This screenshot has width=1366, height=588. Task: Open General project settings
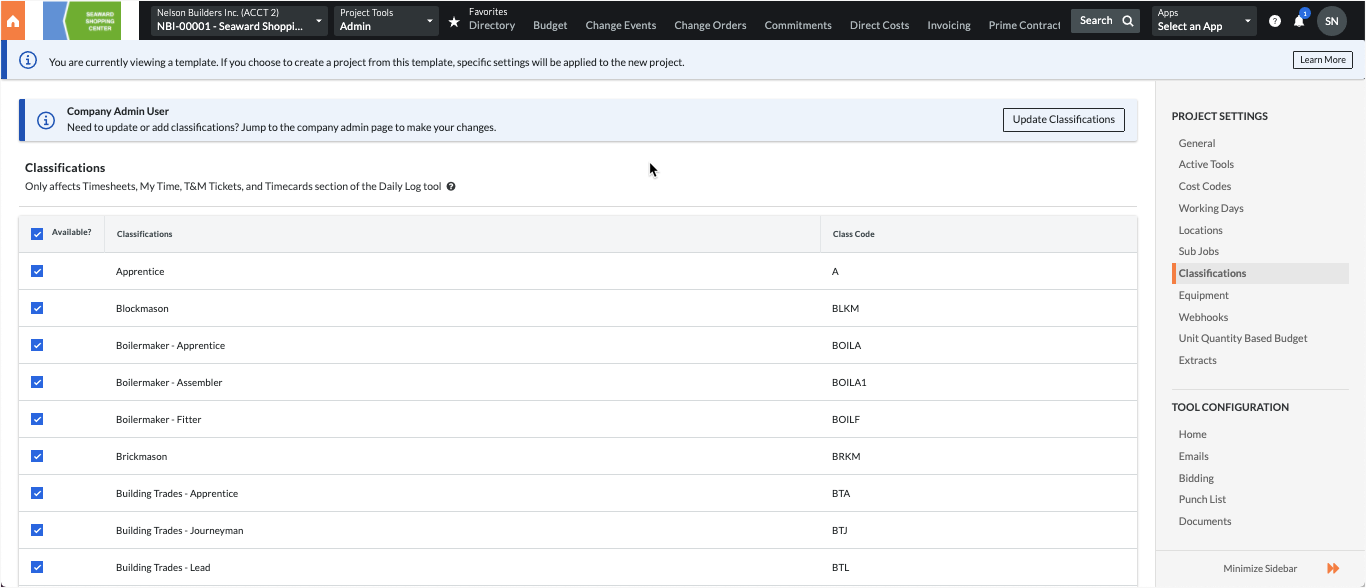coord(1197,143)
